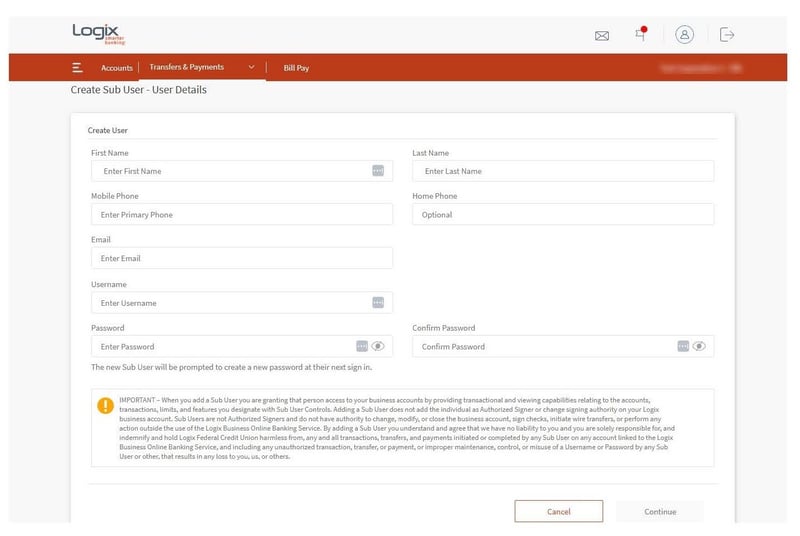Open the hamburger menu icon
The width and height of the screenshot is (800, 536).
point(77,68)
